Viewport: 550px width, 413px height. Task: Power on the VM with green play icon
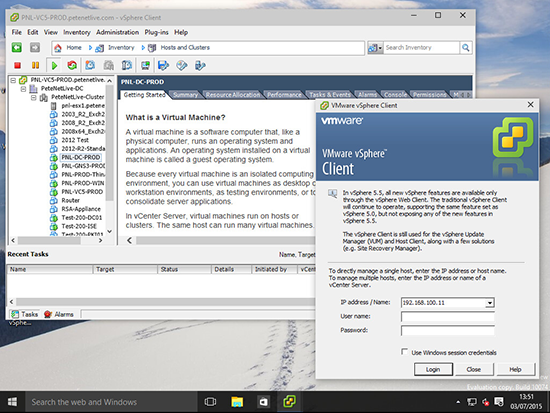[x=54, y=65]
